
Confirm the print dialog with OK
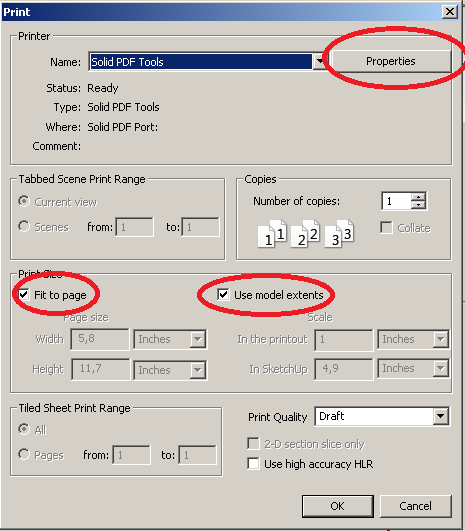tap(338, 506)
